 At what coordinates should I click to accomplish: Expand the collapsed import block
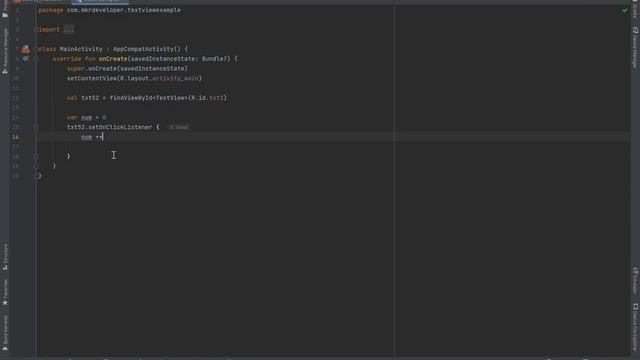(69, 29)
